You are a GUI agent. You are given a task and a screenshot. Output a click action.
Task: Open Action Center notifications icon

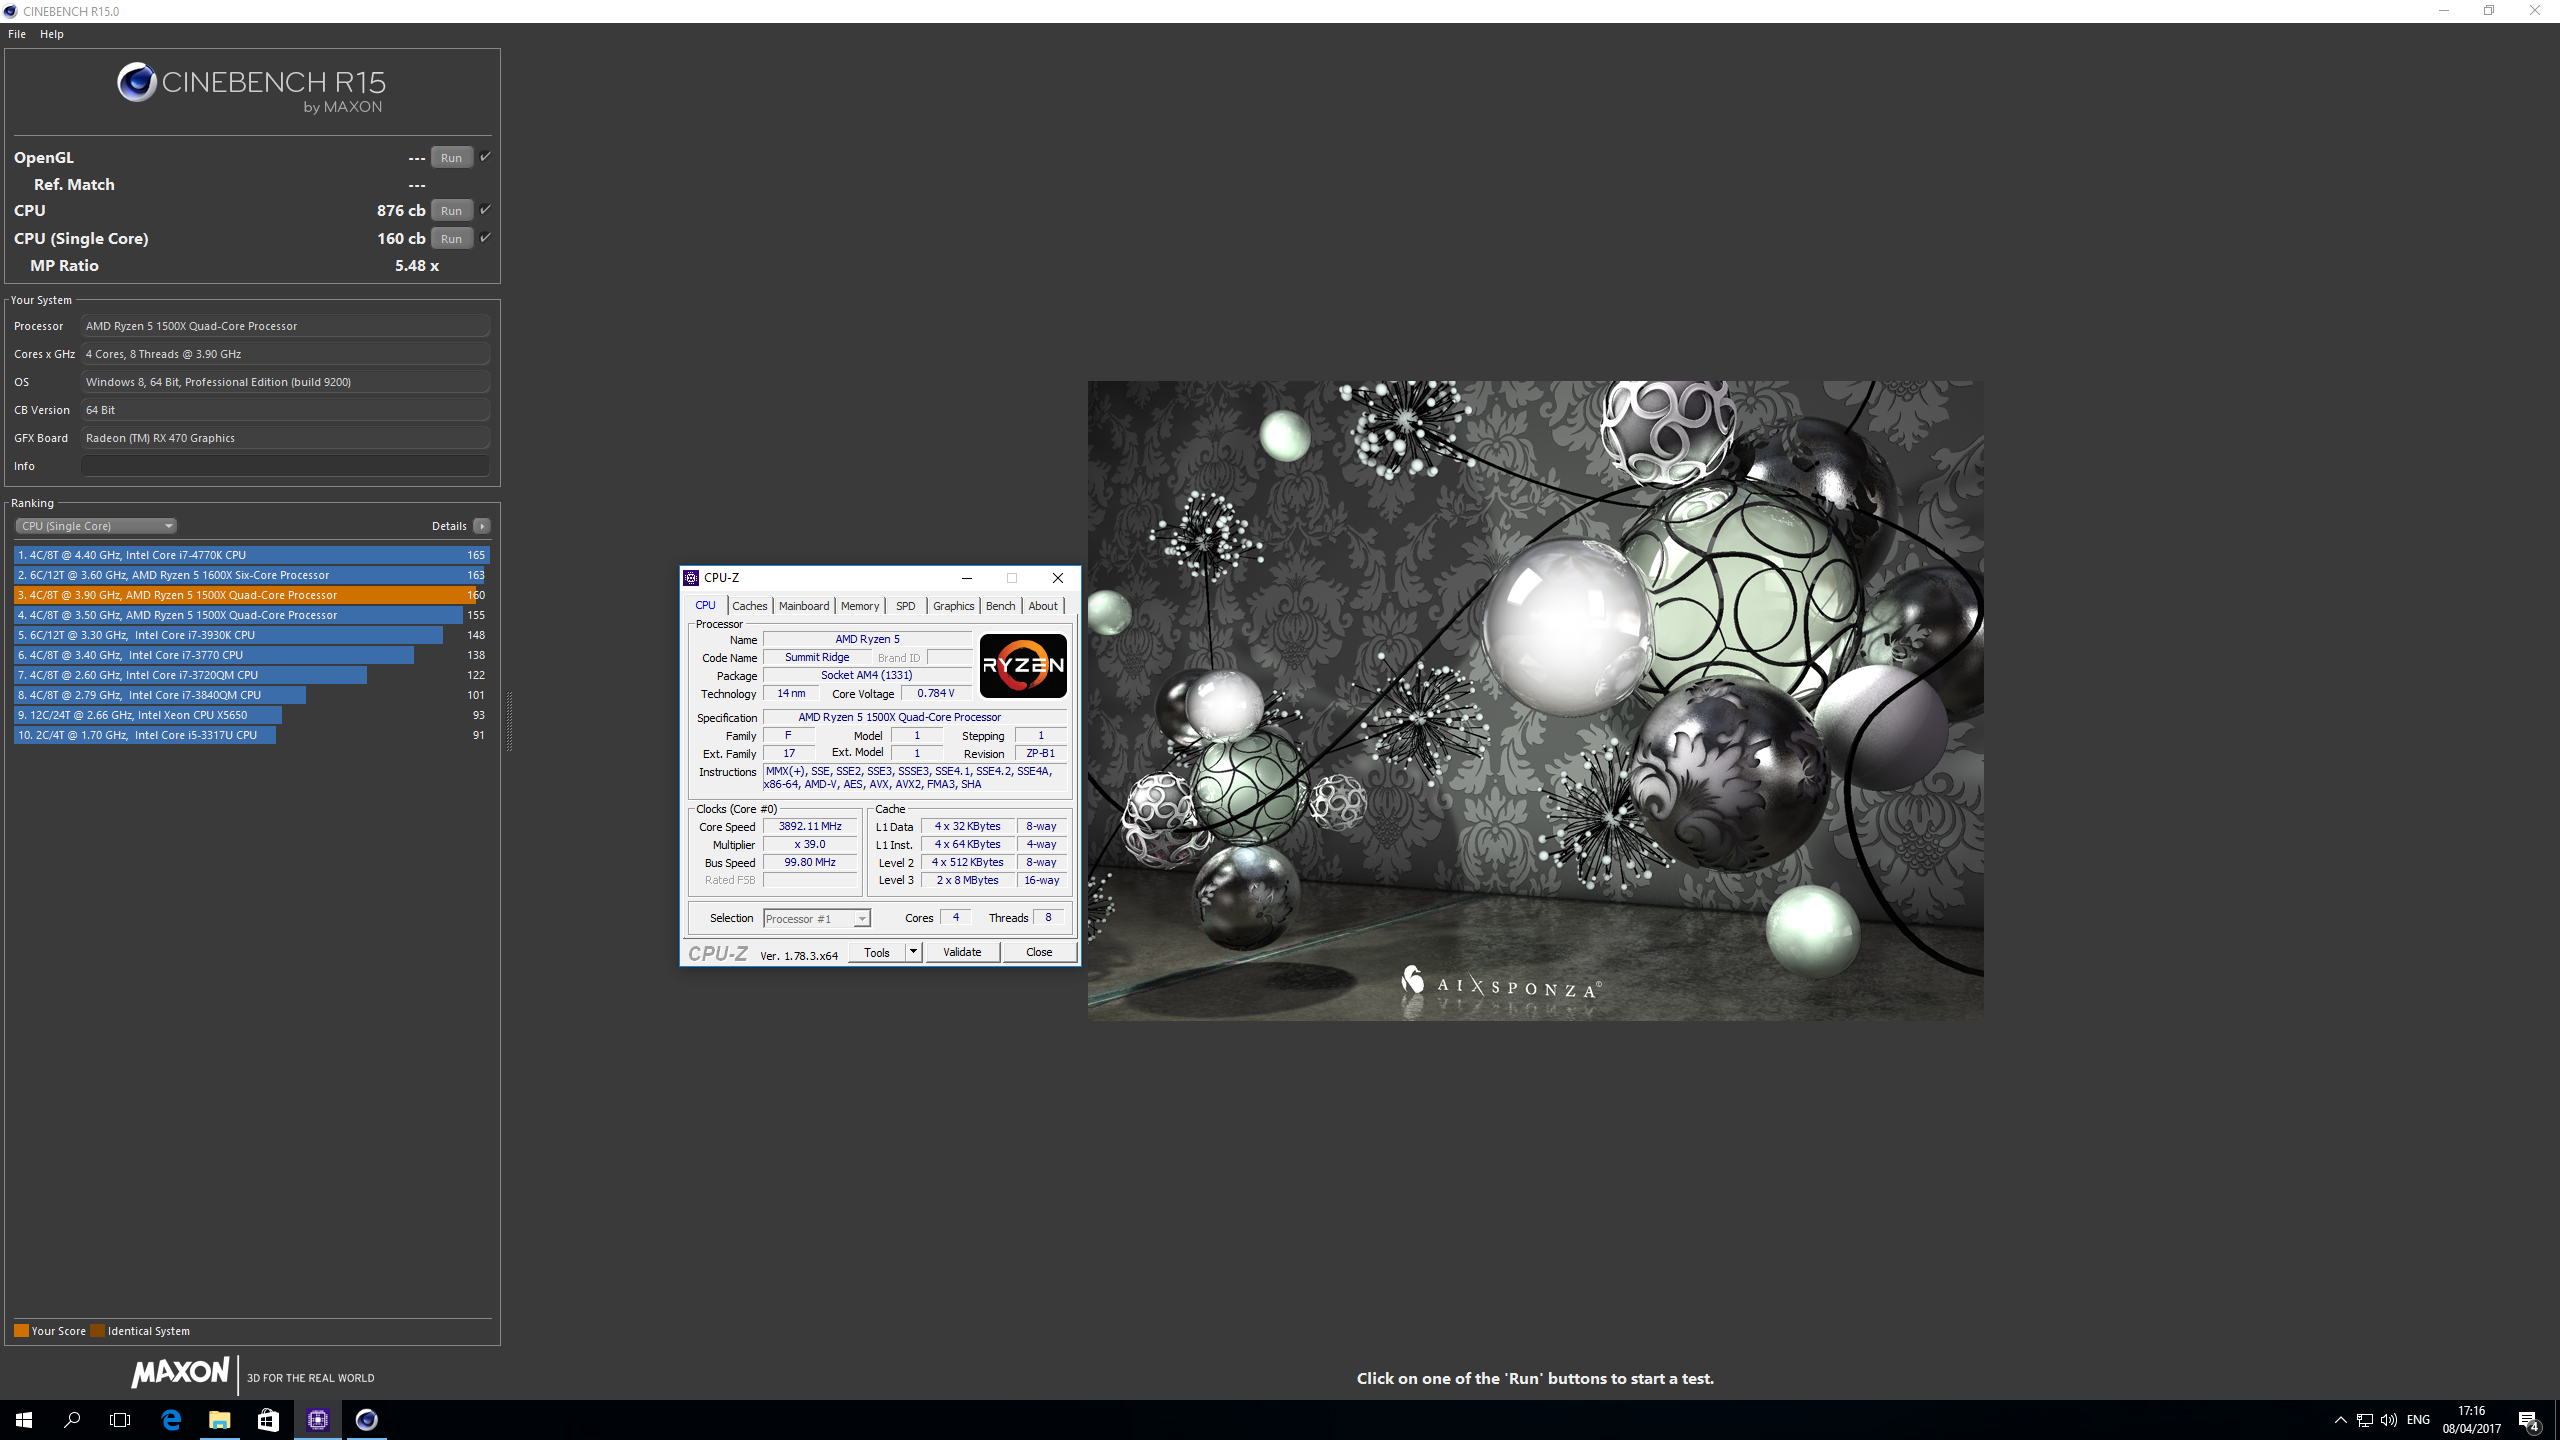2529,1420
